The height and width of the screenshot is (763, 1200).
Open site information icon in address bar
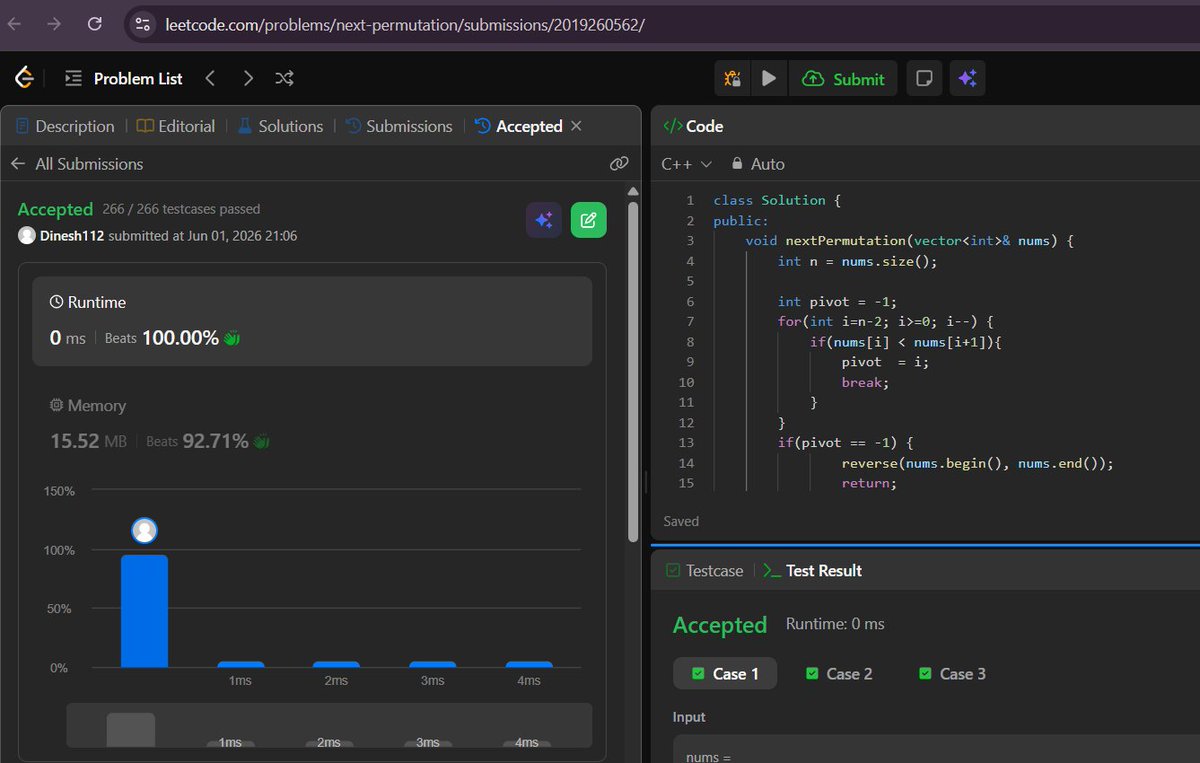click(x=142, y=24)
